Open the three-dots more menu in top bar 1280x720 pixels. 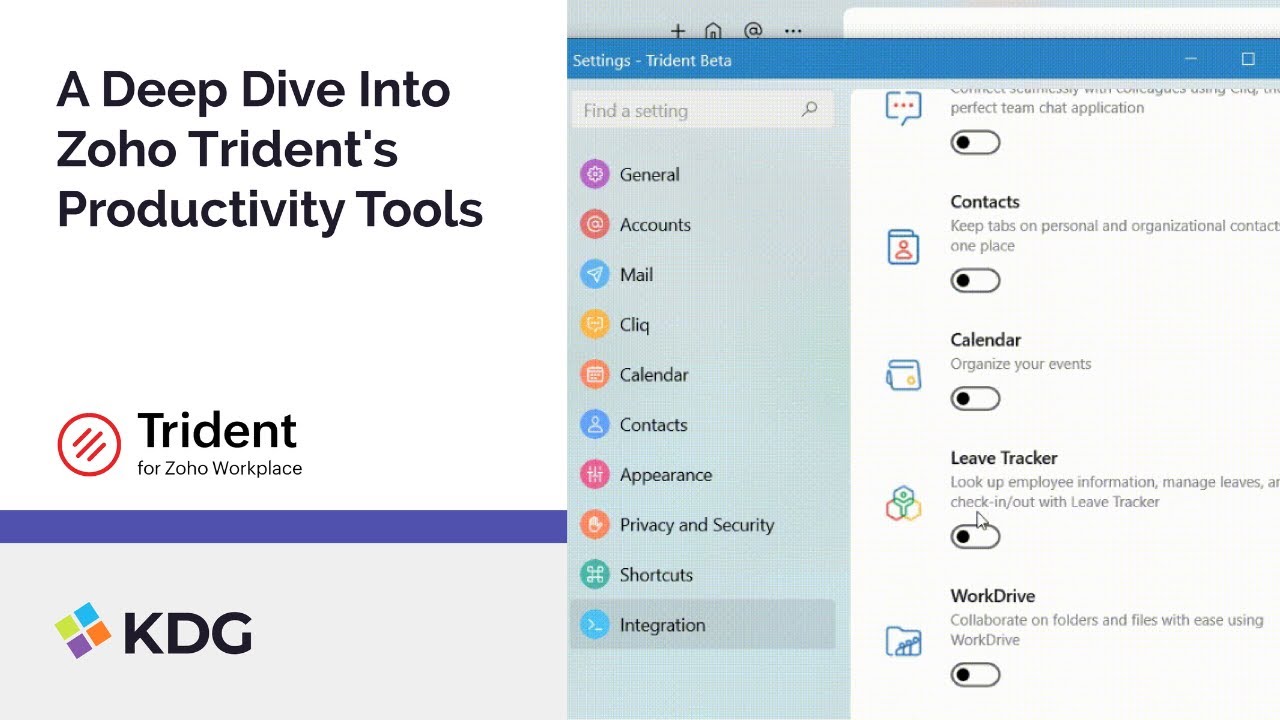(x=793, y=31)
